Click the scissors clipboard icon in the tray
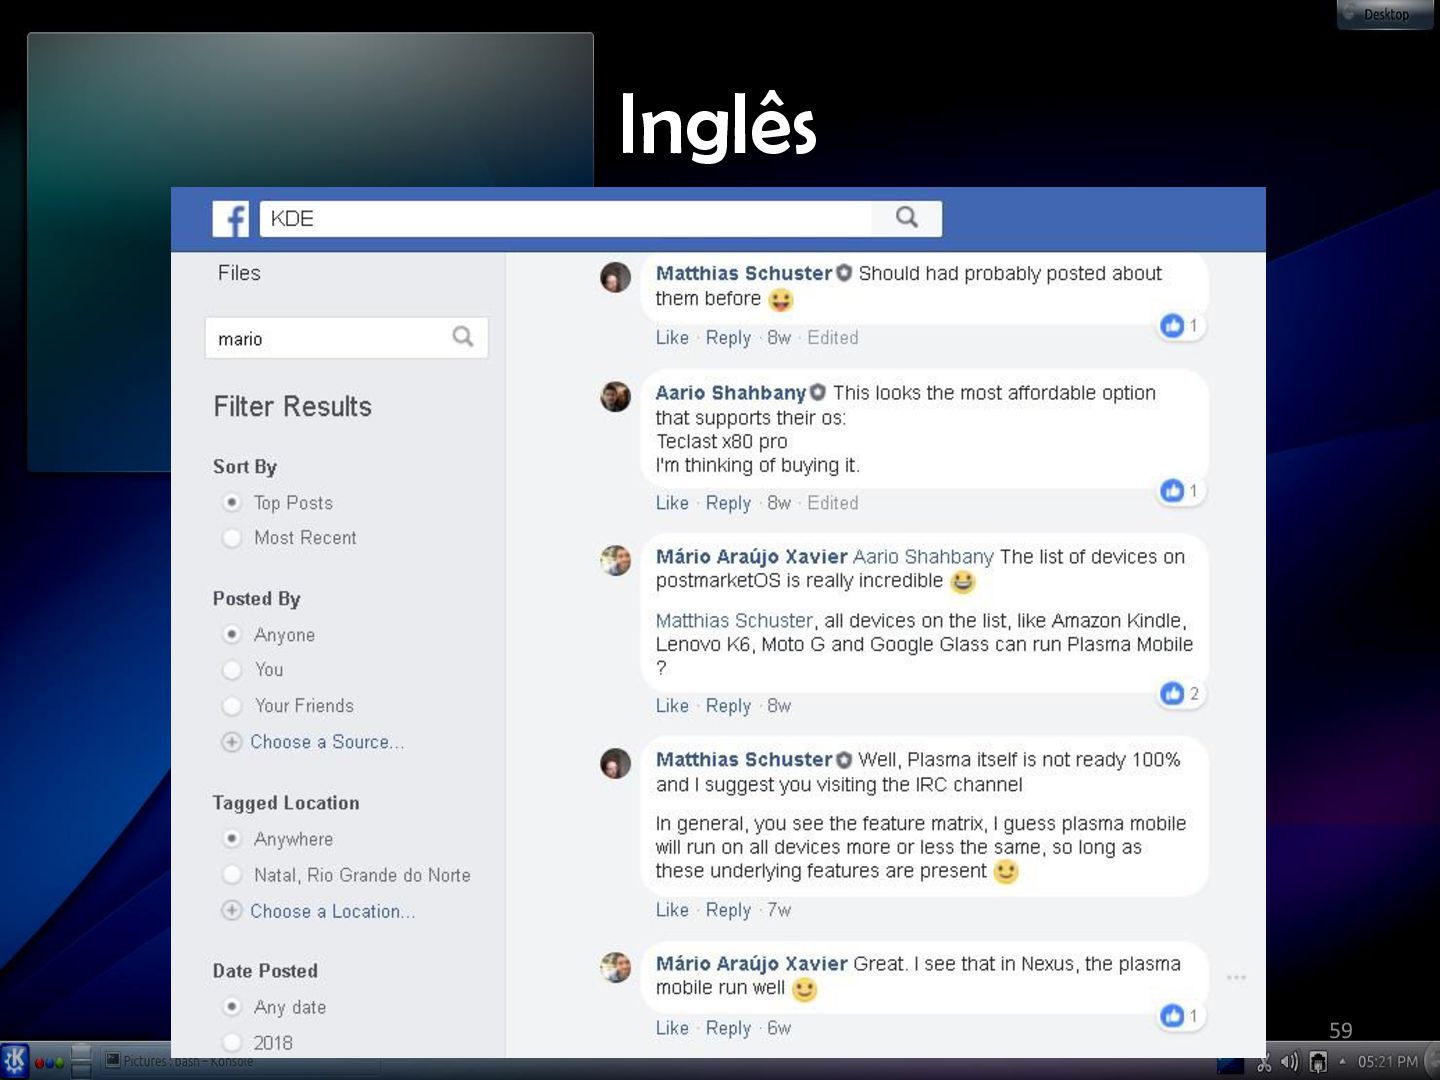 click(1264, 1061)
